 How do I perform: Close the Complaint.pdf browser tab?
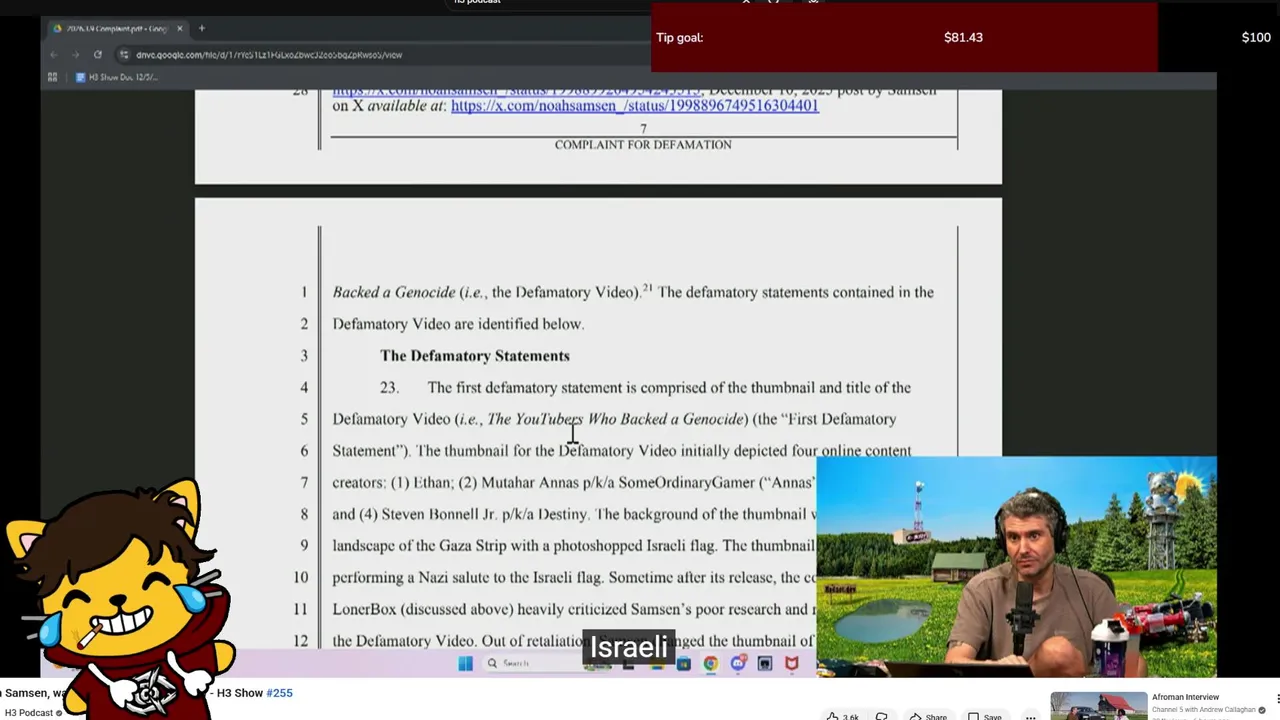[x=180, y=29]
